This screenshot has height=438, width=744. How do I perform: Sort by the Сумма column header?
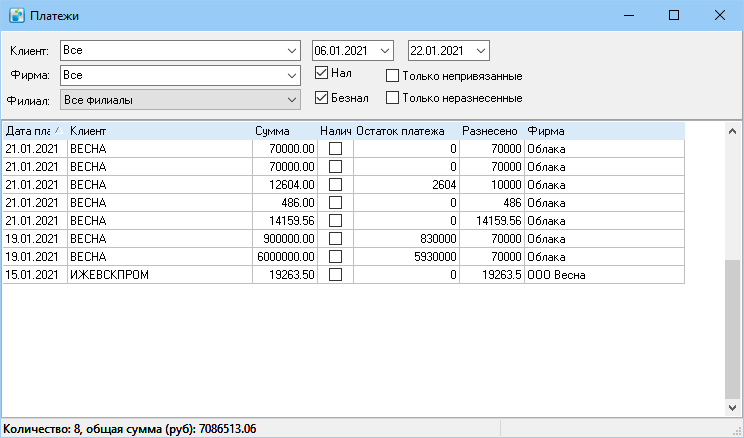285,131
